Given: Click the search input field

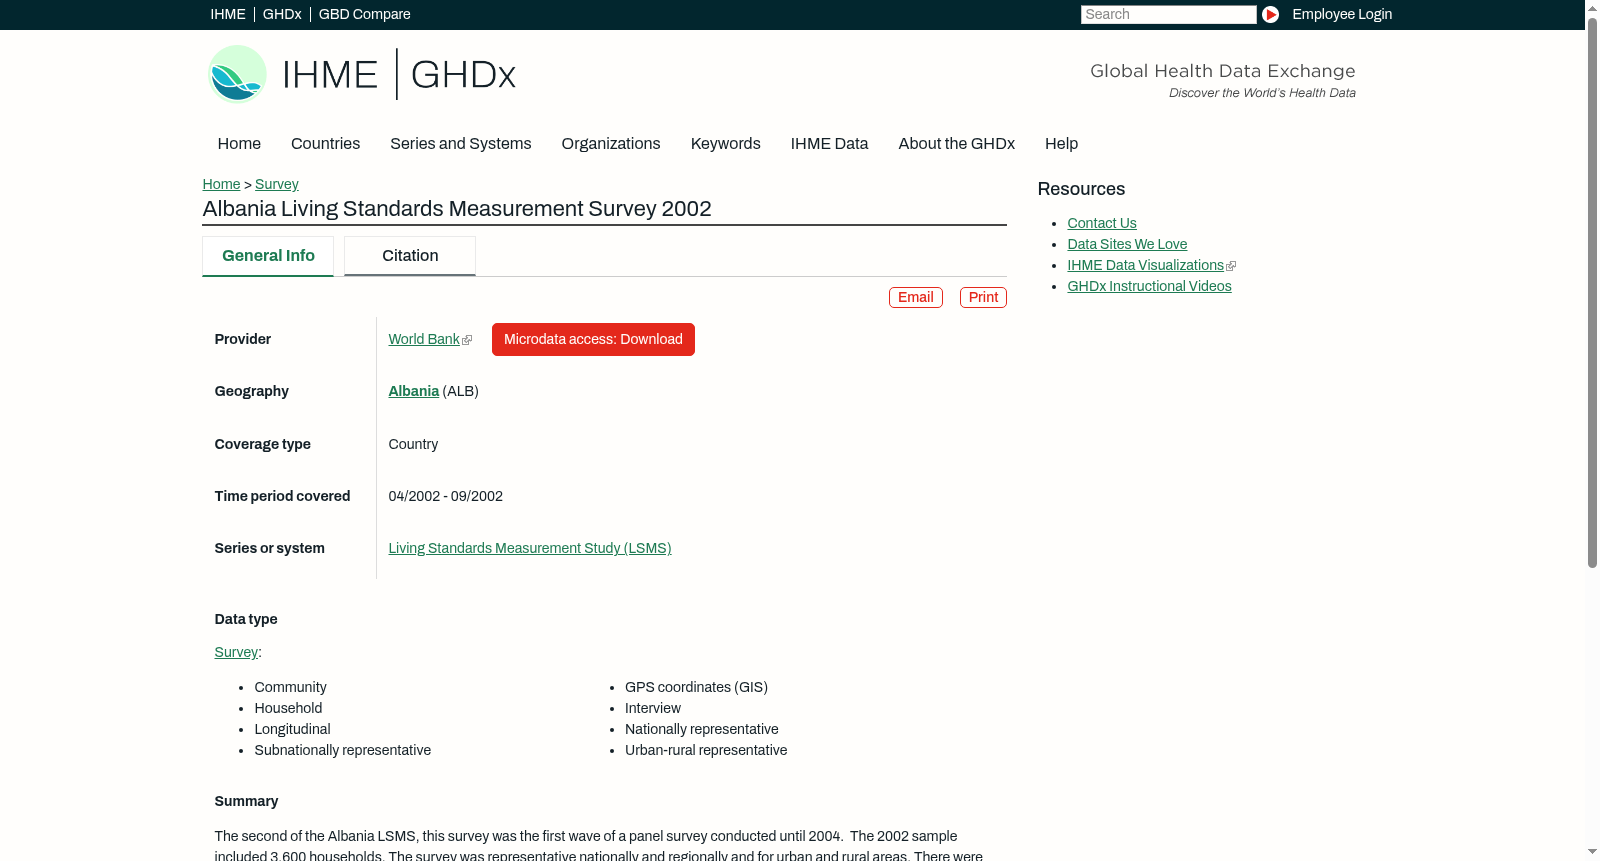Looking at the screenshot, I should point(1168,14).
